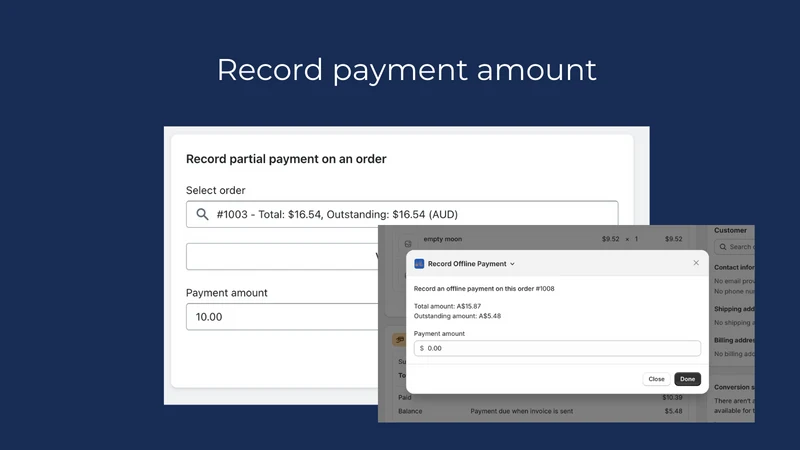Image resolution: width=800 pixels, height=450 pixels.
Task: Click the empty field below Select order
Action: click(x=282, y=256)
